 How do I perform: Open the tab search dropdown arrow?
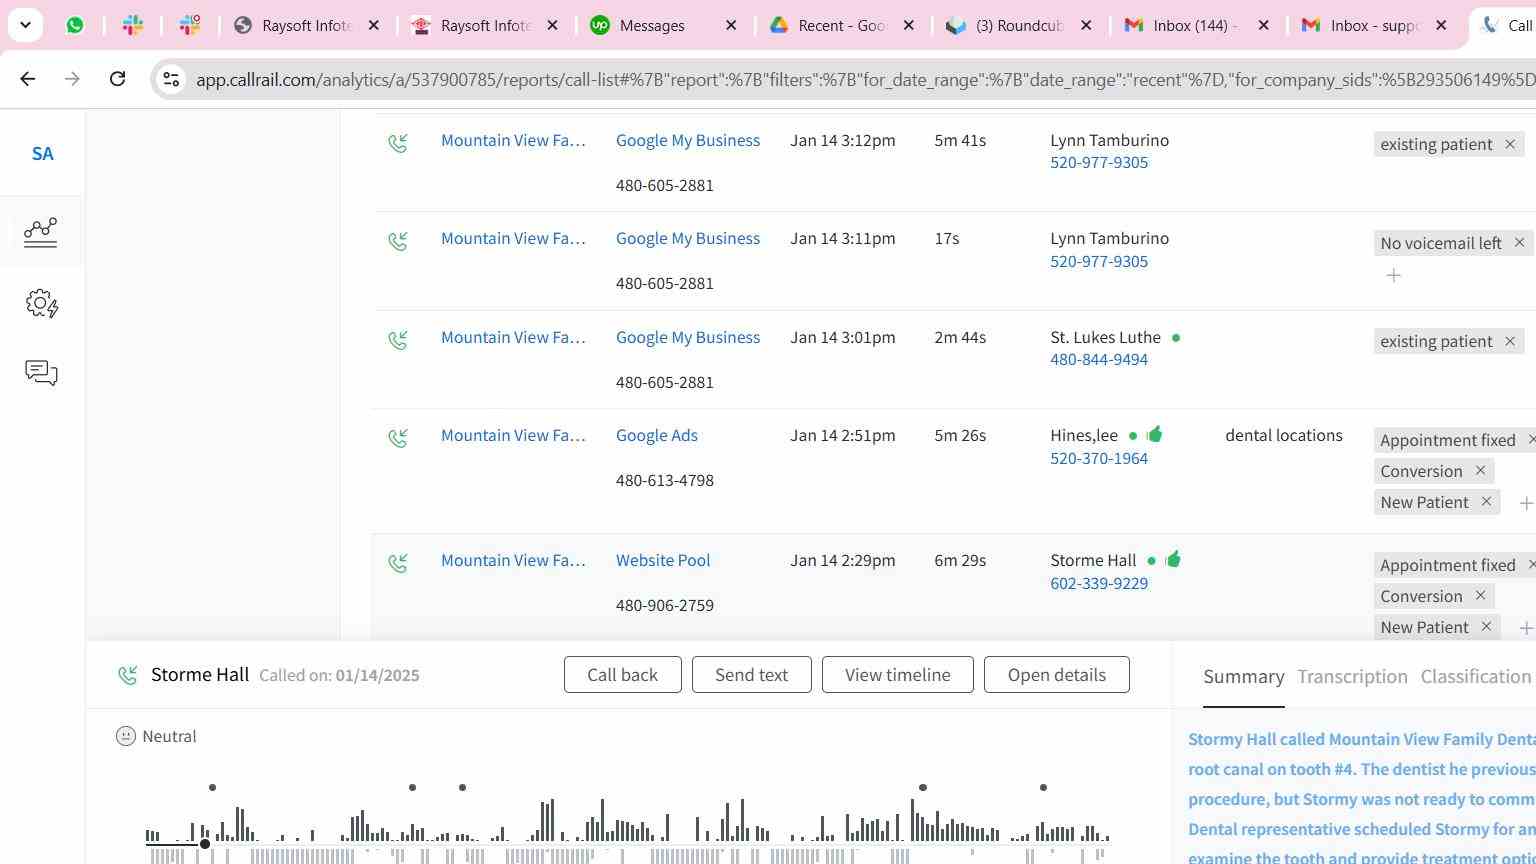[25, 25]
